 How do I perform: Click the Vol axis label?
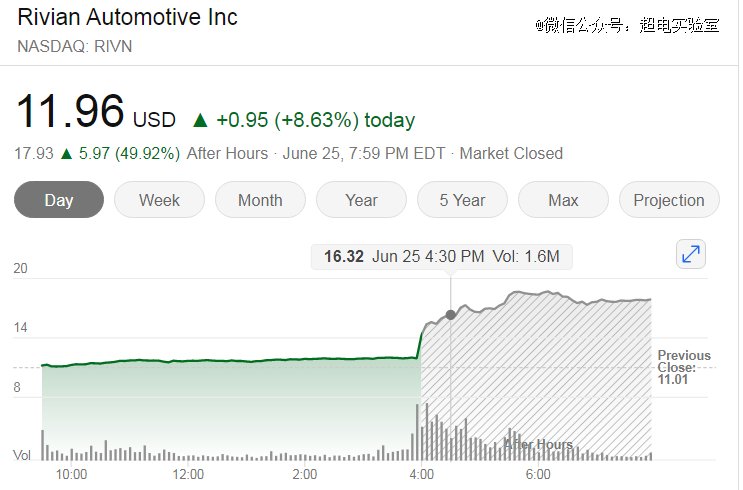pyautogui.click(x=22, y=455)
